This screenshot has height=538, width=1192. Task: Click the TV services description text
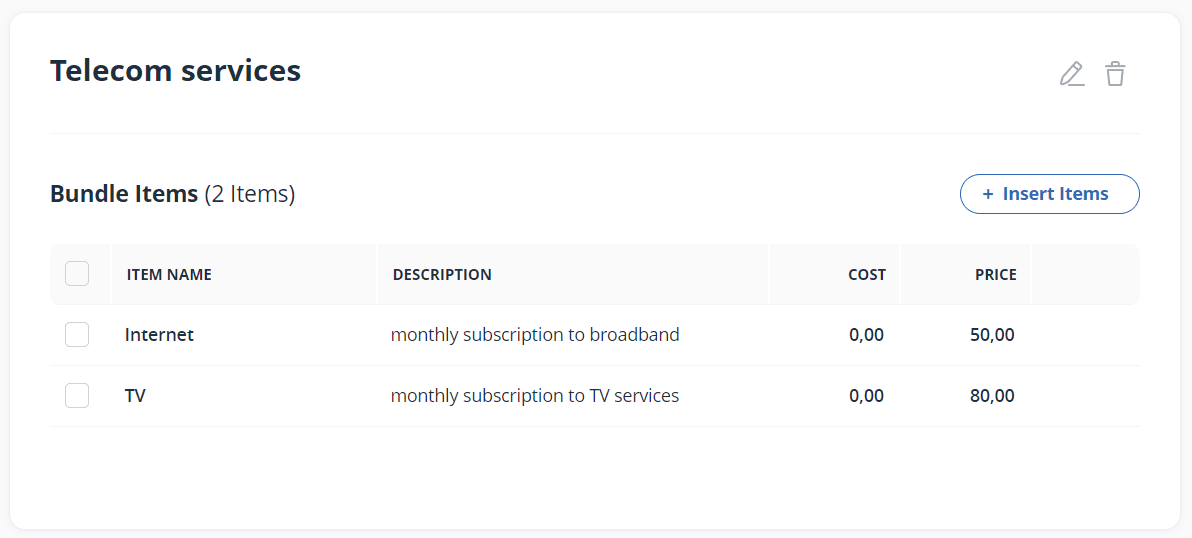coord(535,395)
